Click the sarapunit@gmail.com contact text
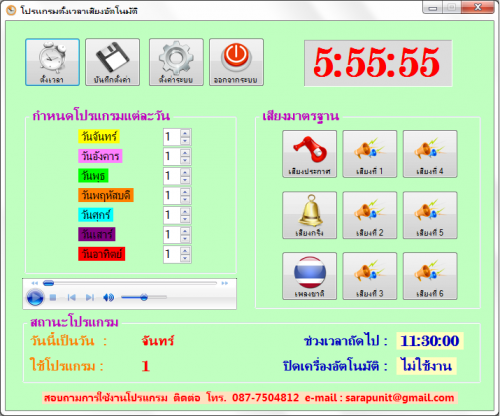 [400, 398]
